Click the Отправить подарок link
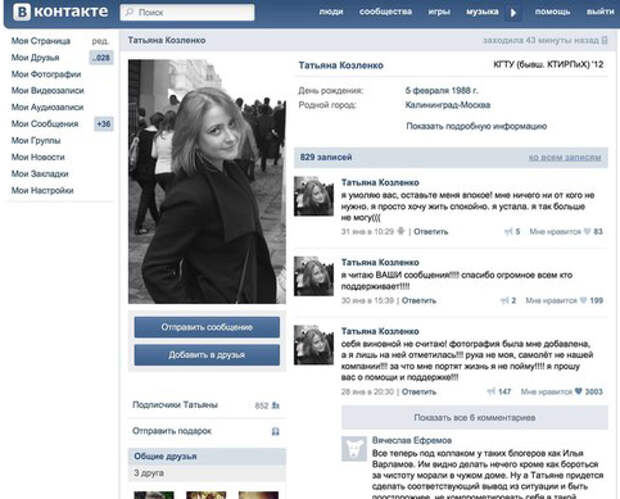The height and width of the screenshot is (499, 620). 172,431
